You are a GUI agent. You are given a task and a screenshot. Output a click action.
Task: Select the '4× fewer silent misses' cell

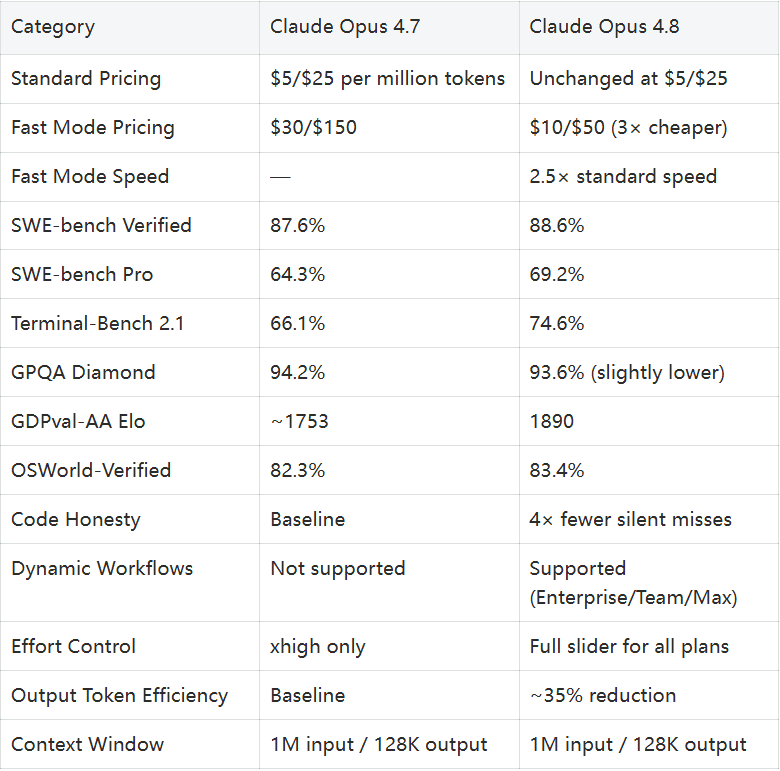coord(630,519)
